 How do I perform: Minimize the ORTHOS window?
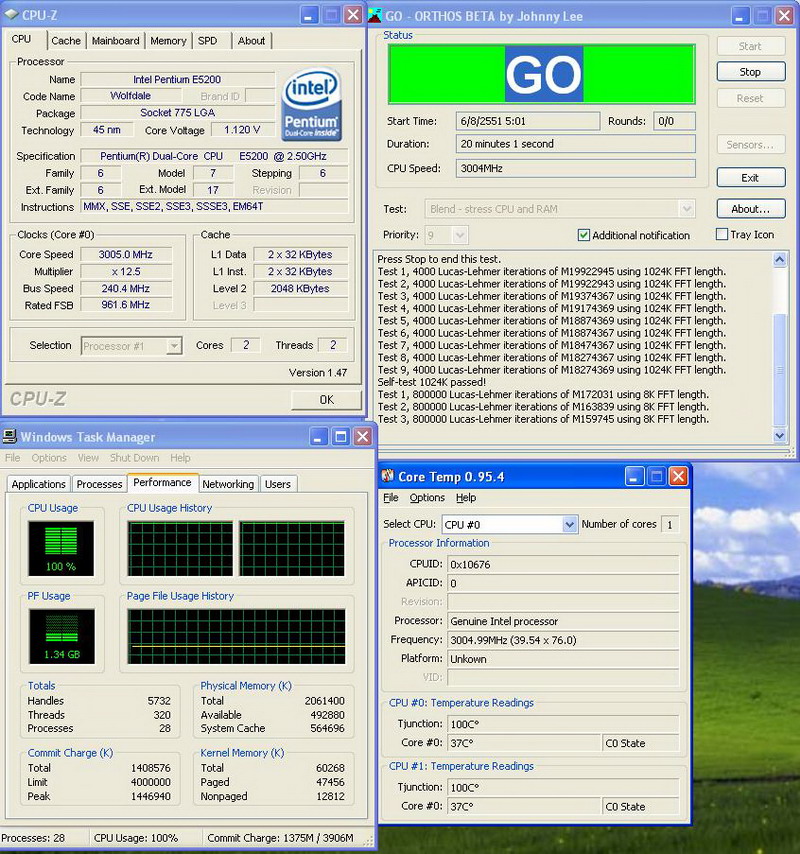[740, 16]
